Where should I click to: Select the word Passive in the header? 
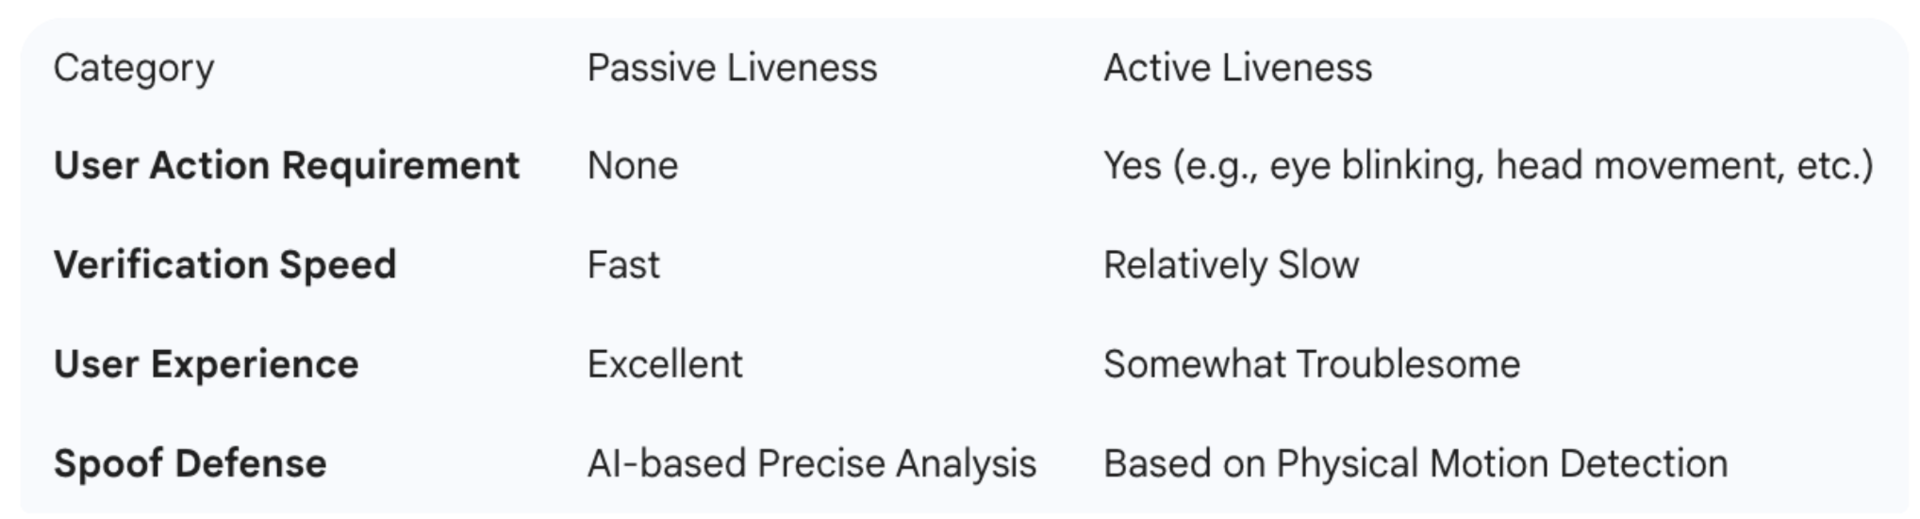651,68
